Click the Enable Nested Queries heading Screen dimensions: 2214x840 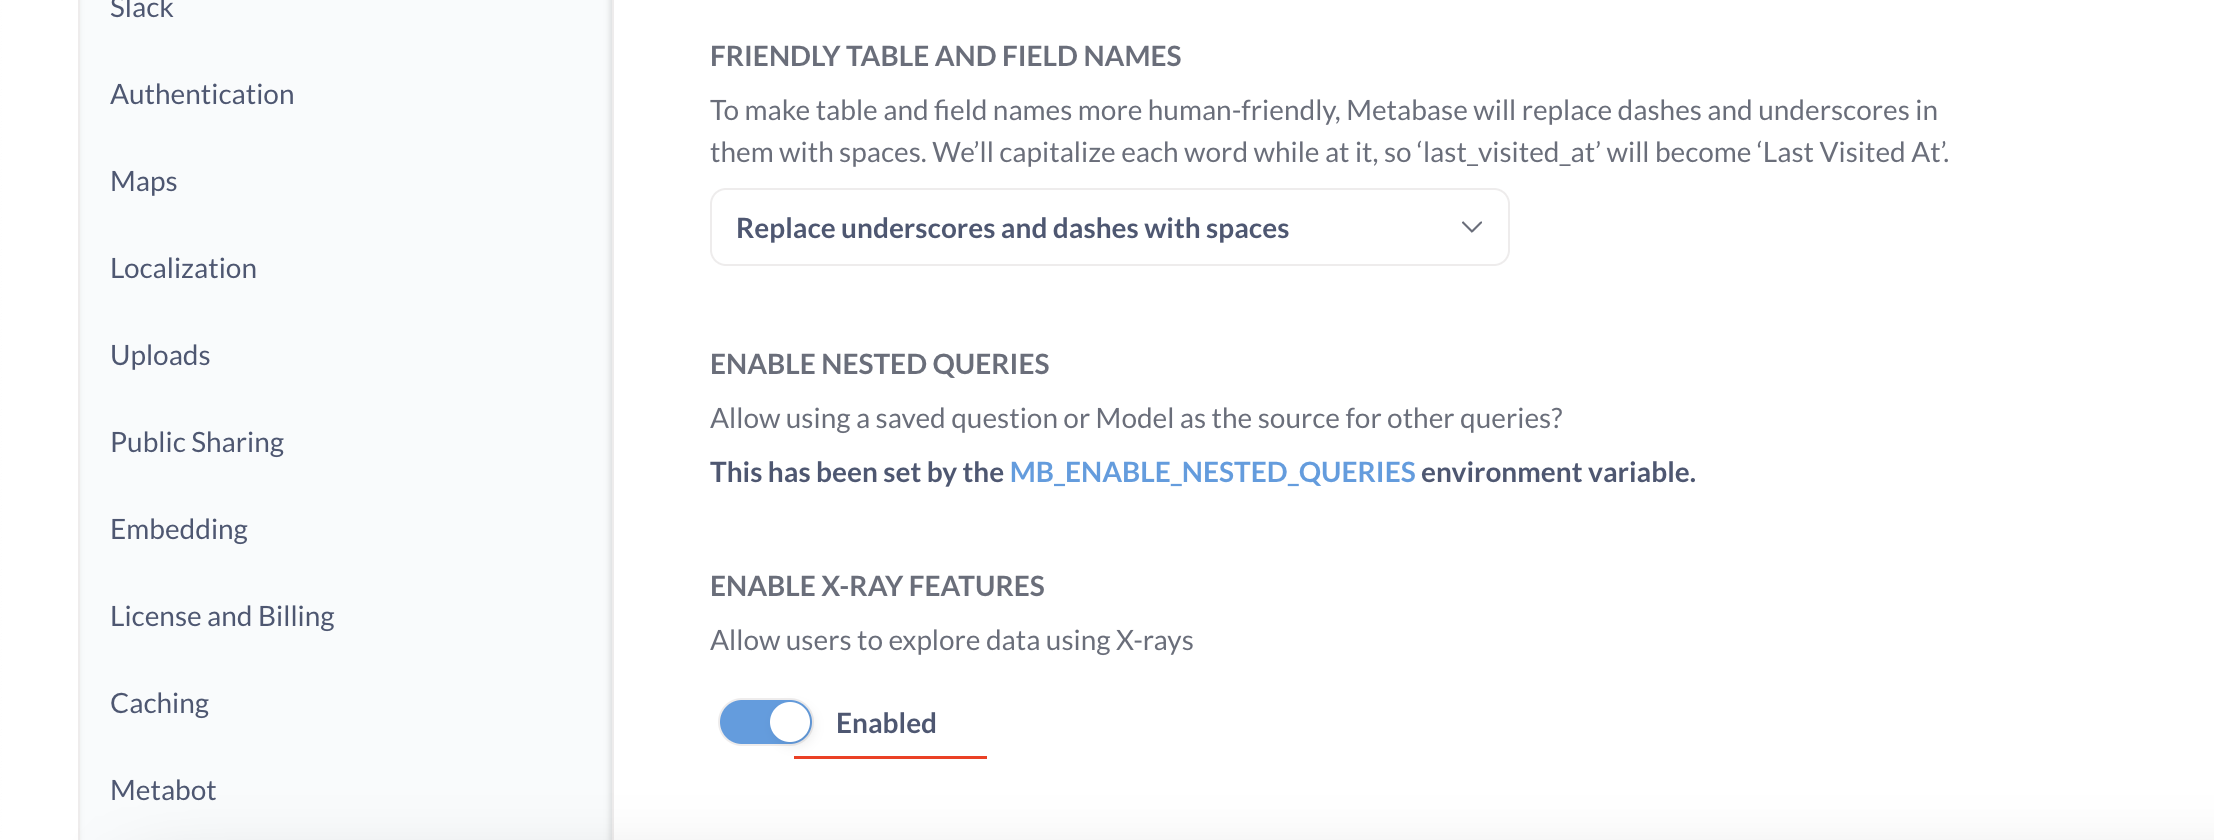point(879,364)
